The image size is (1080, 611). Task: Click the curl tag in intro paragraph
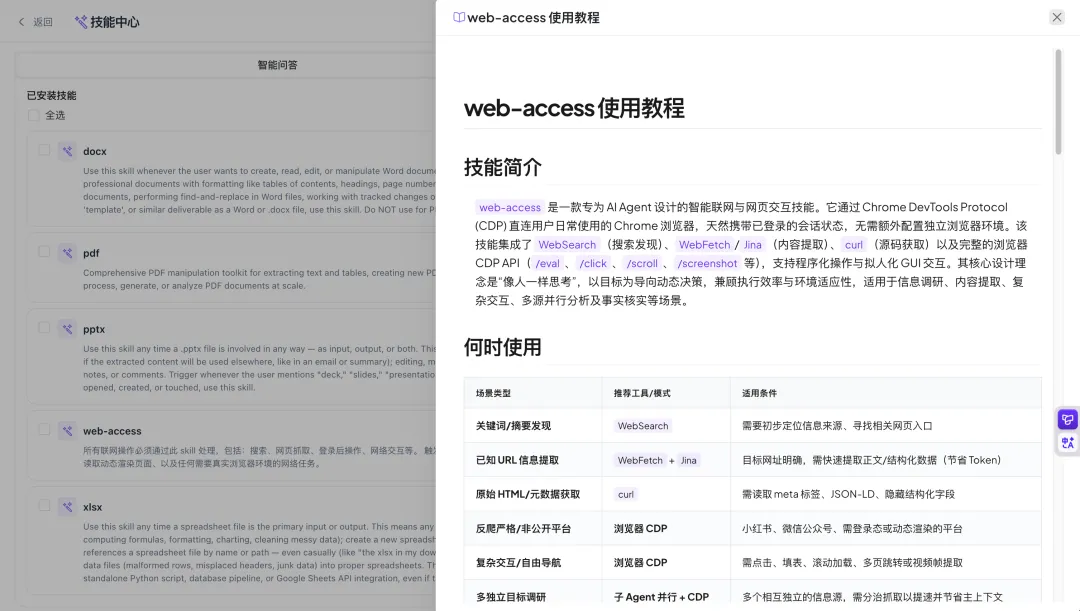[853, 245]
